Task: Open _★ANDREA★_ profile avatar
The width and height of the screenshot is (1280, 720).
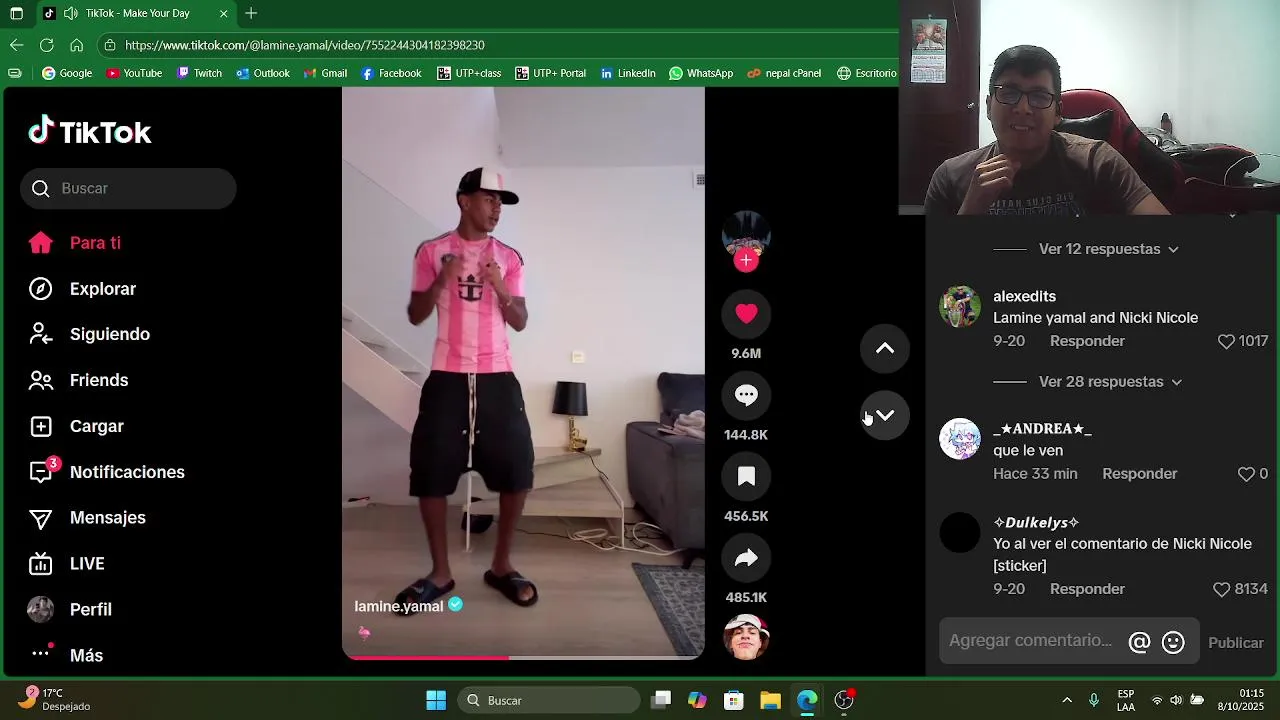Action: [x=960, y=439]
